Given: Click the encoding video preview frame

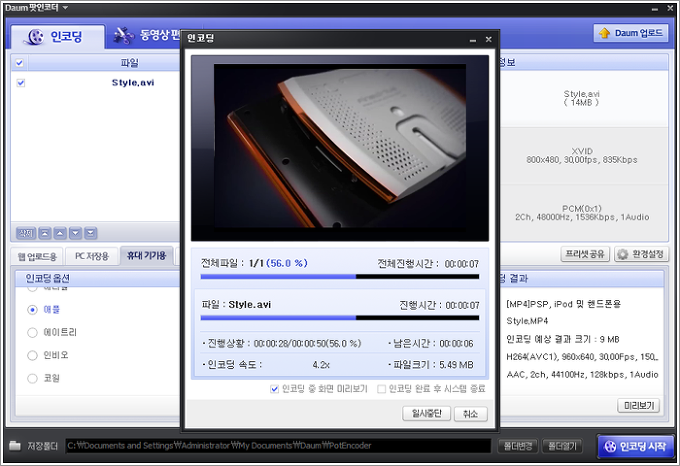Looking at the screenshot, I should click(x=340, y=148).
